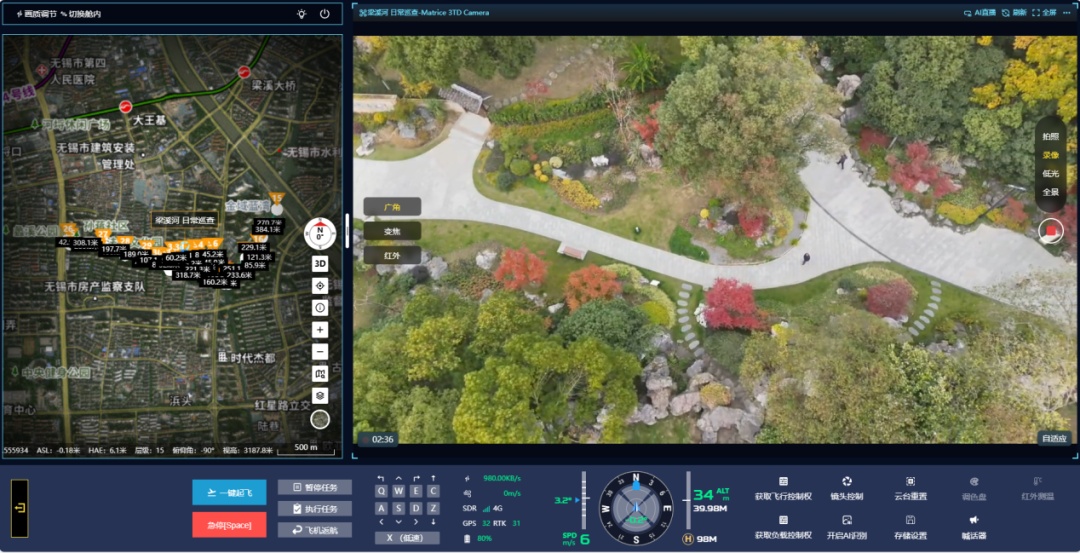Click 喊话器 loudspeaker icon
1080x553 pixels.
coord(974,520)
